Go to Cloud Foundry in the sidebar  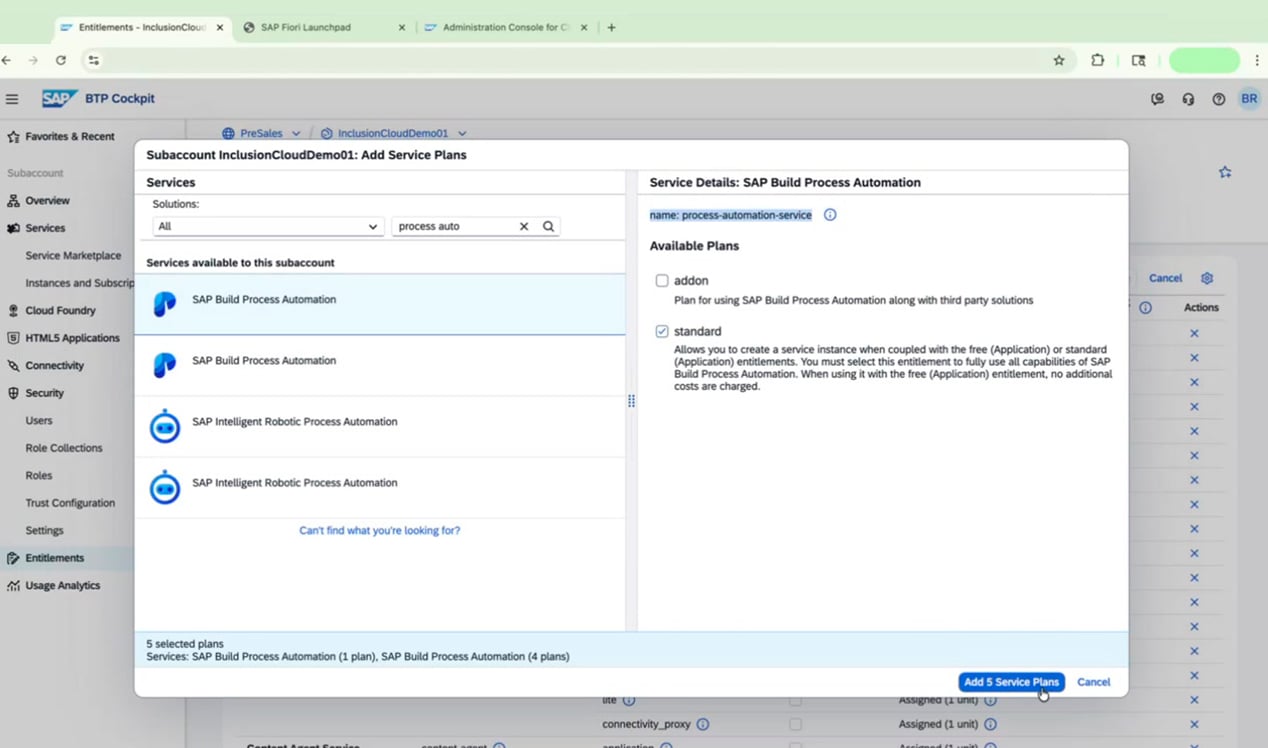tap(60, 310)
